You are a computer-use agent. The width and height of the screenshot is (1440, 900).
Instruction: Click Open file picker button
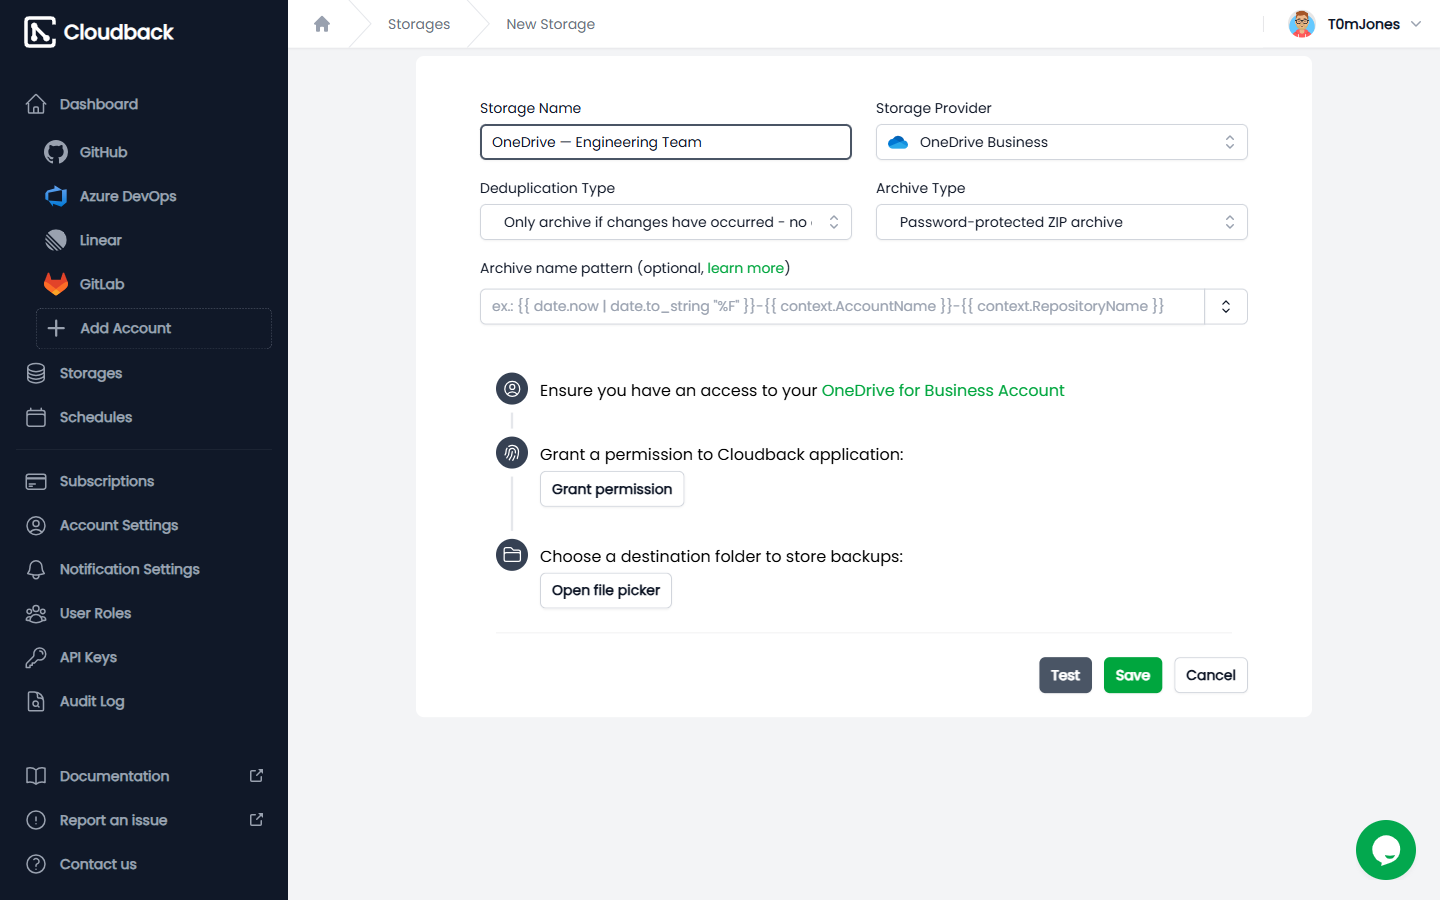pos(606,590)
